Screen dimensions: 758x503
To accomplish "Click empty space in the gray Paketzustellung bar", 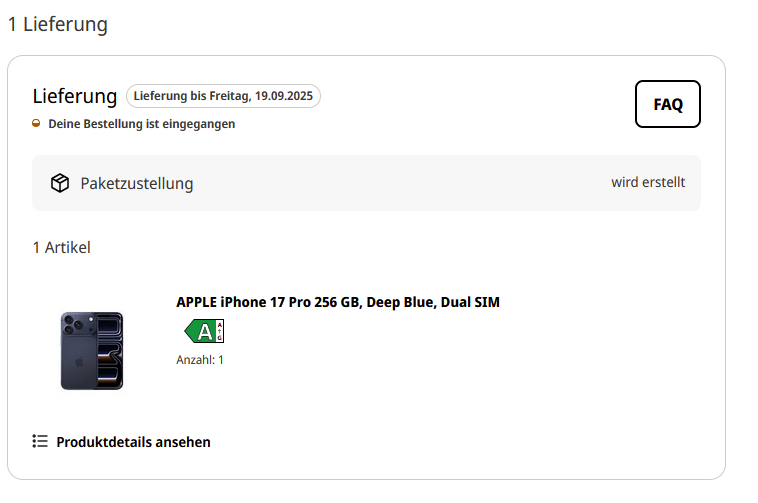I will (400, 183).
